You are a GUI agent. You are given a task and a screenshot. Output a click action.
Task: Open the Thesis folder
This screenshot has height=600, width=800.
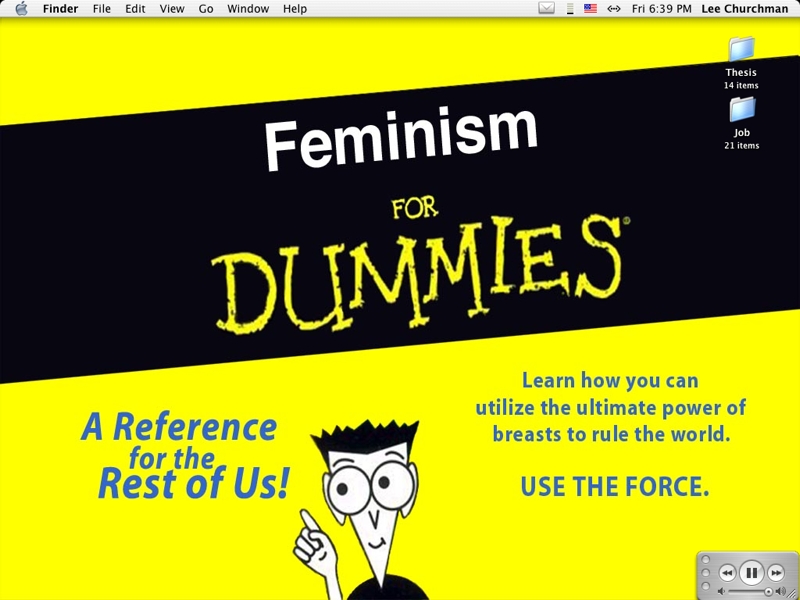741,50
